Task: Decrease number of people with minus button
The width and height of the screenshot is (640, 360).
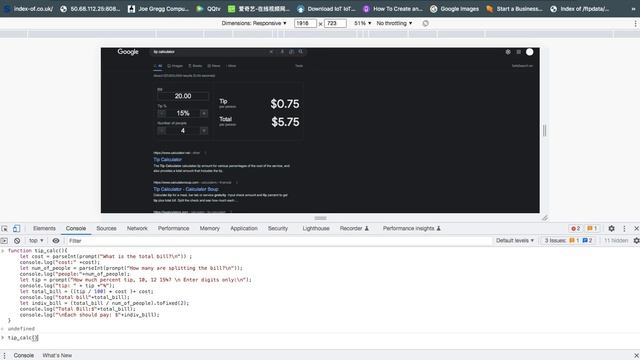Action: (x=162, y=131)
